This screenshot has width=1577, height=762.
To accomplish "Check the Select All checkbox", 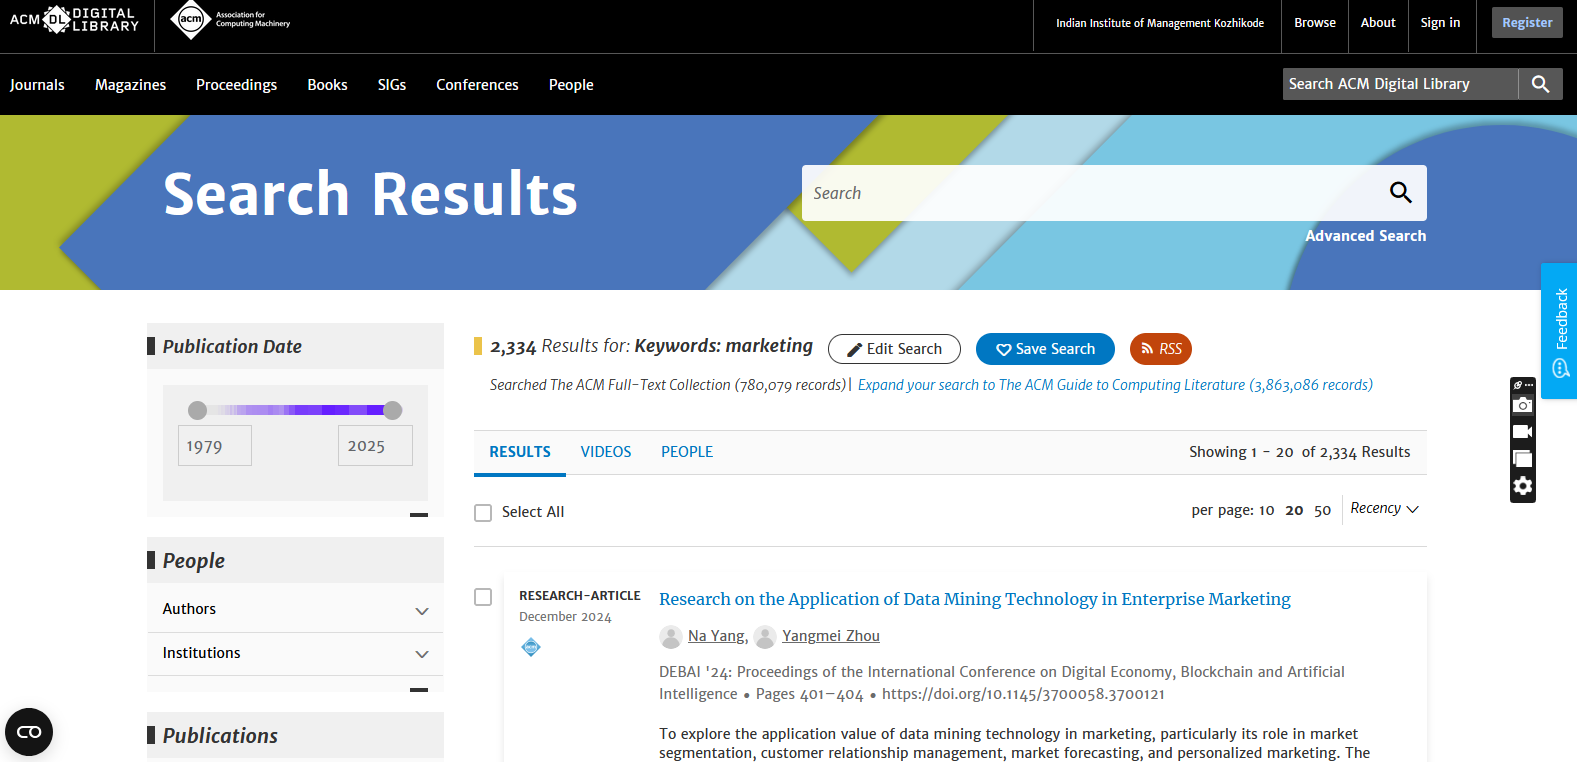I will click(483, 513).
